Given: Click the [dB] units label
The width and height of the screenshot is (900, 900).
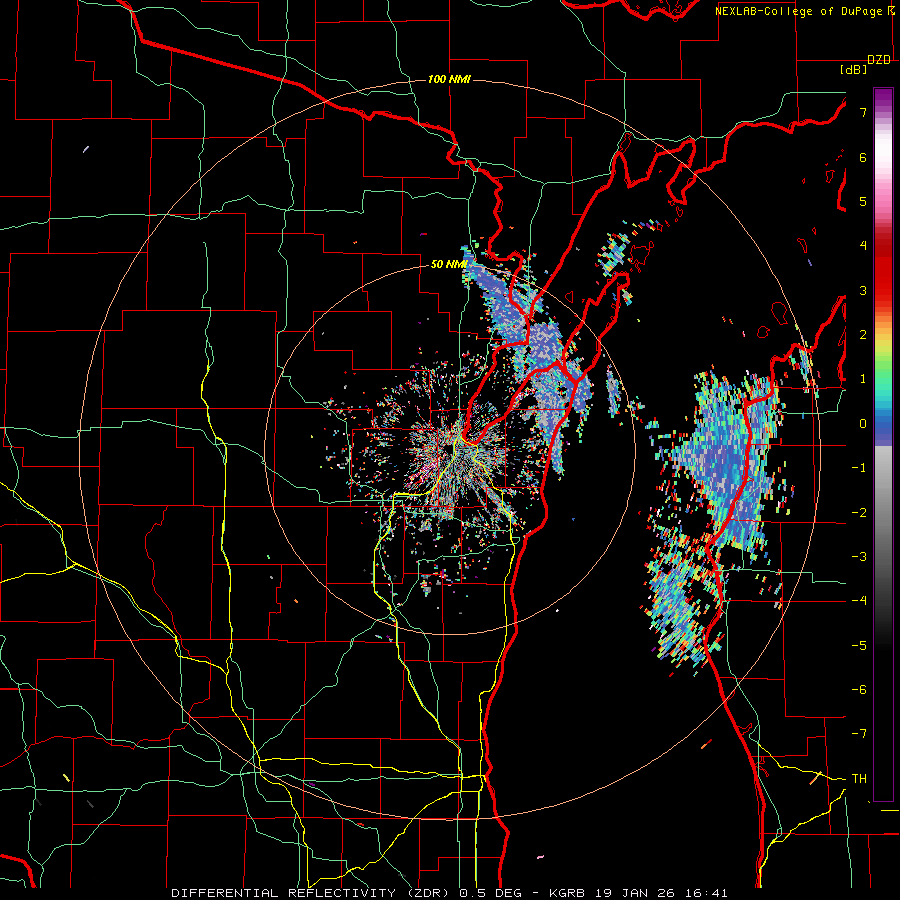Looking at the screenshot, I should [x=853, y=69].
